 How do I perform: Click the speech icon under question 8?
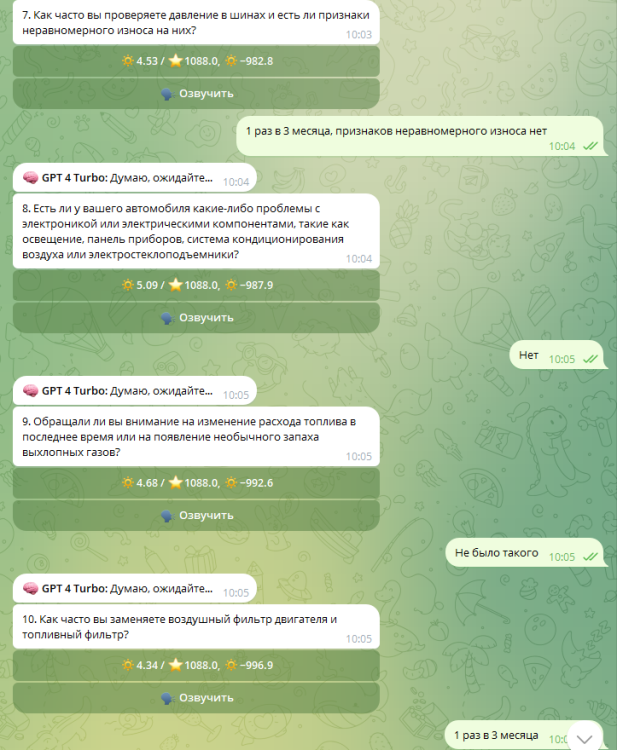167,318
